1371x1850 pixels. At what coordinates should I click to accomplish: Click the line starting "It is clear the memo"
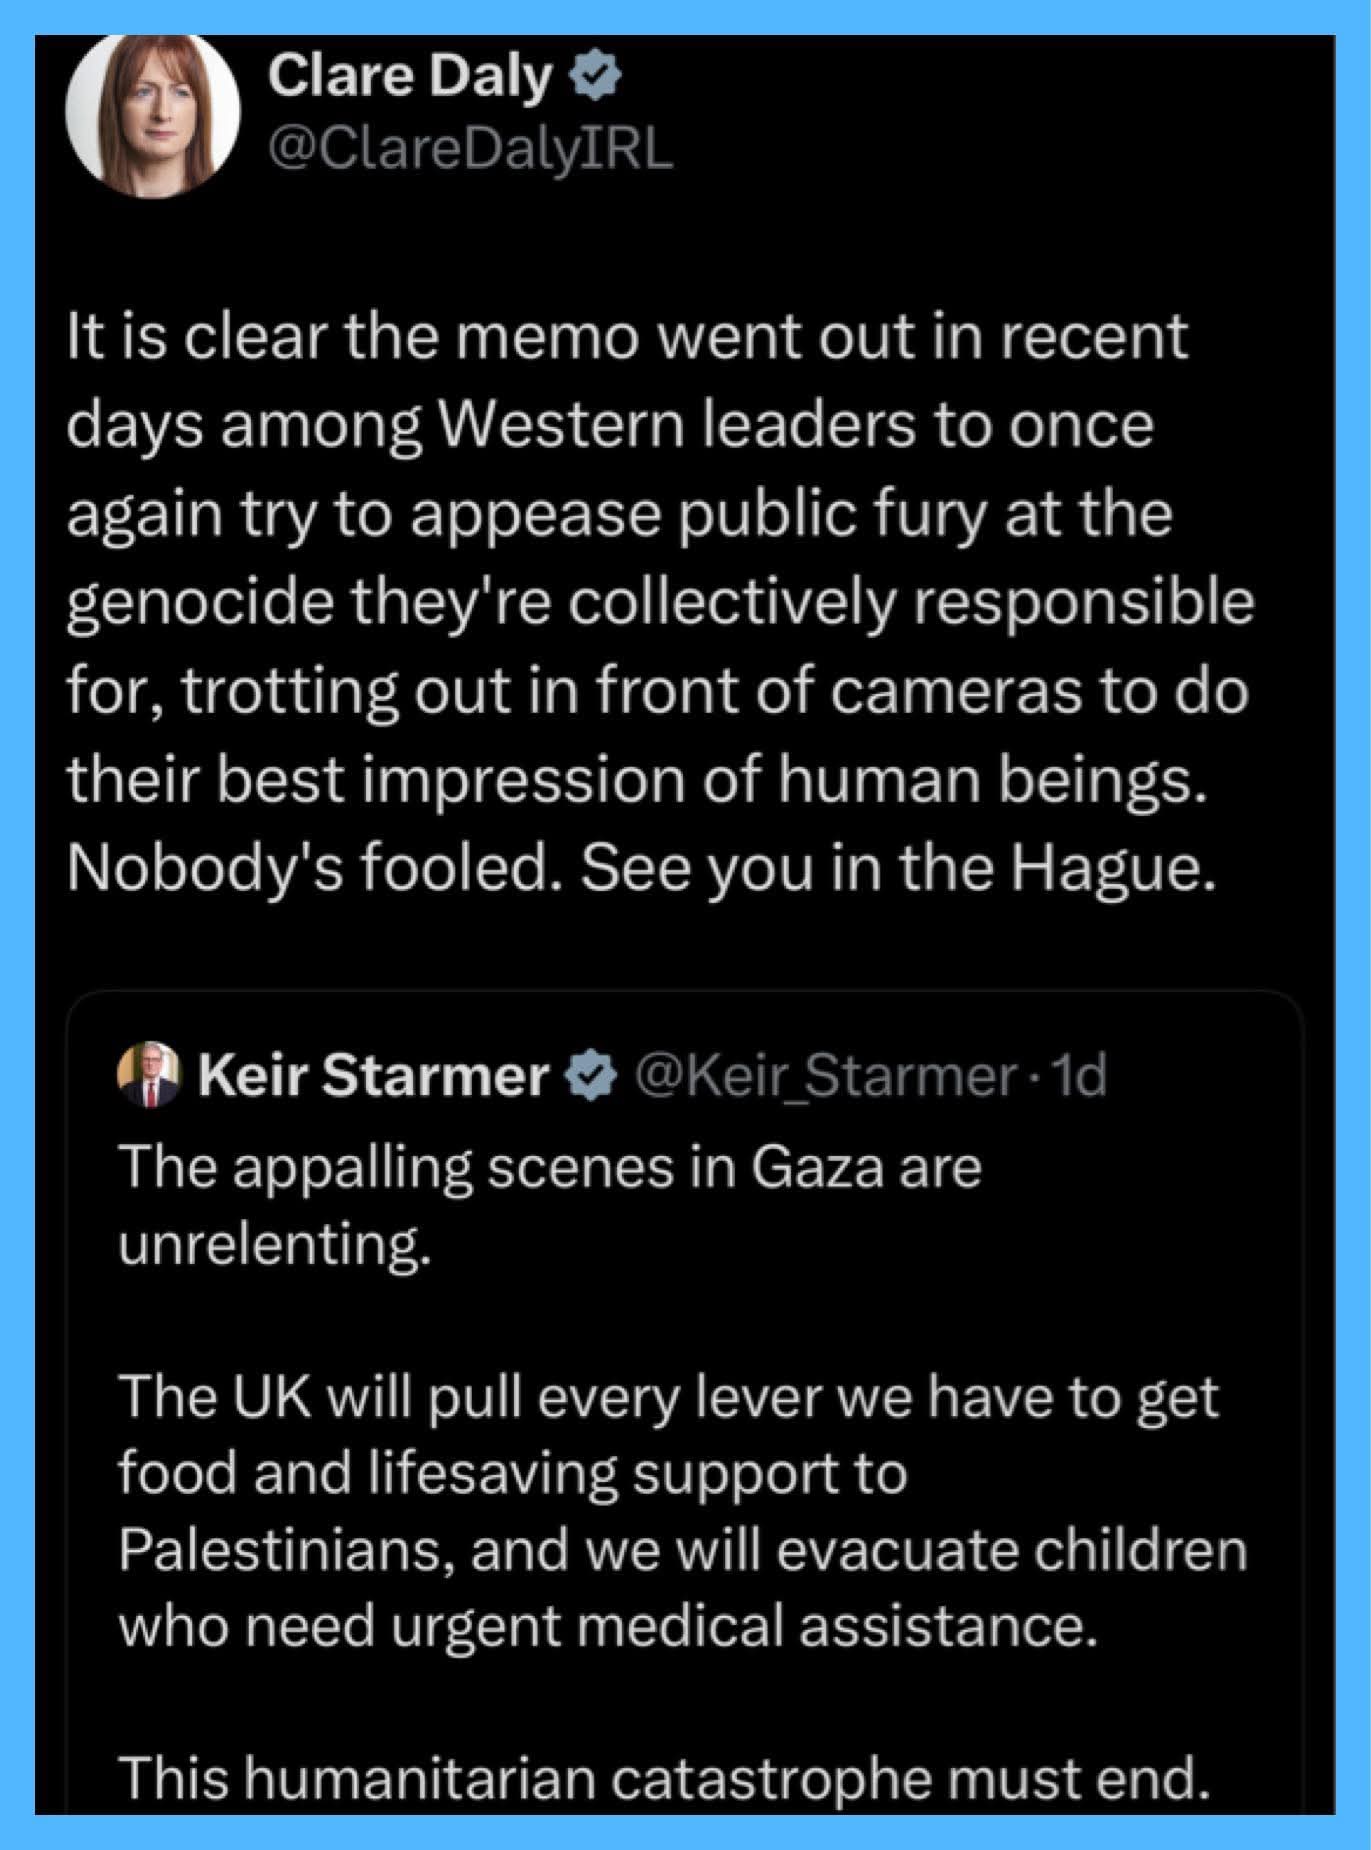[x=627, y=337]
